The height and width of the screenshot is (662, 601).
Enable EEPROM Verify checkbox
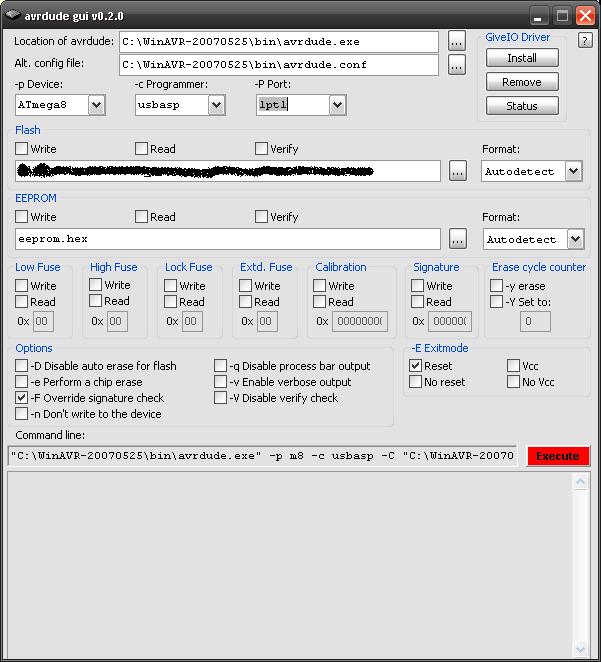tap(261, 217)
